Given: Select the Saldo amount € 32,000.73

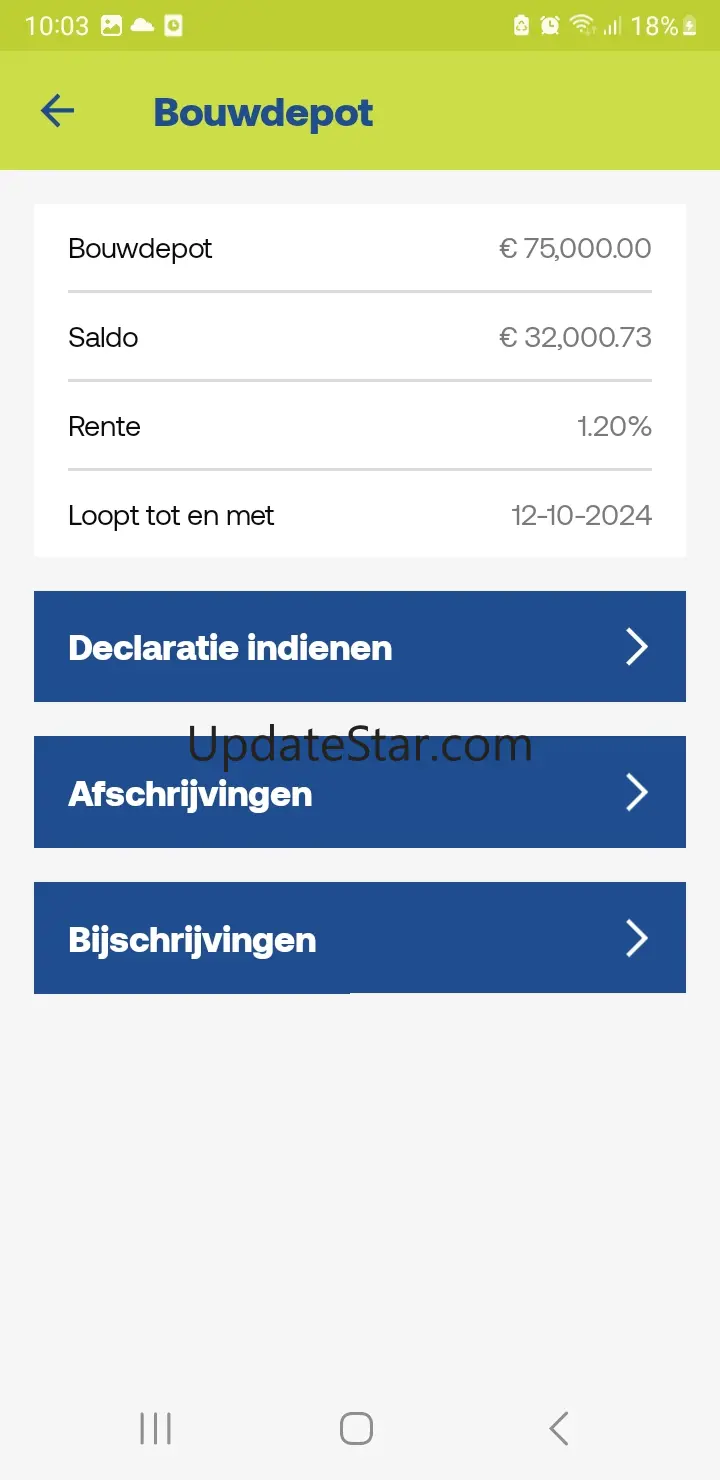Looking at the screenshot, I should (575, 338).
